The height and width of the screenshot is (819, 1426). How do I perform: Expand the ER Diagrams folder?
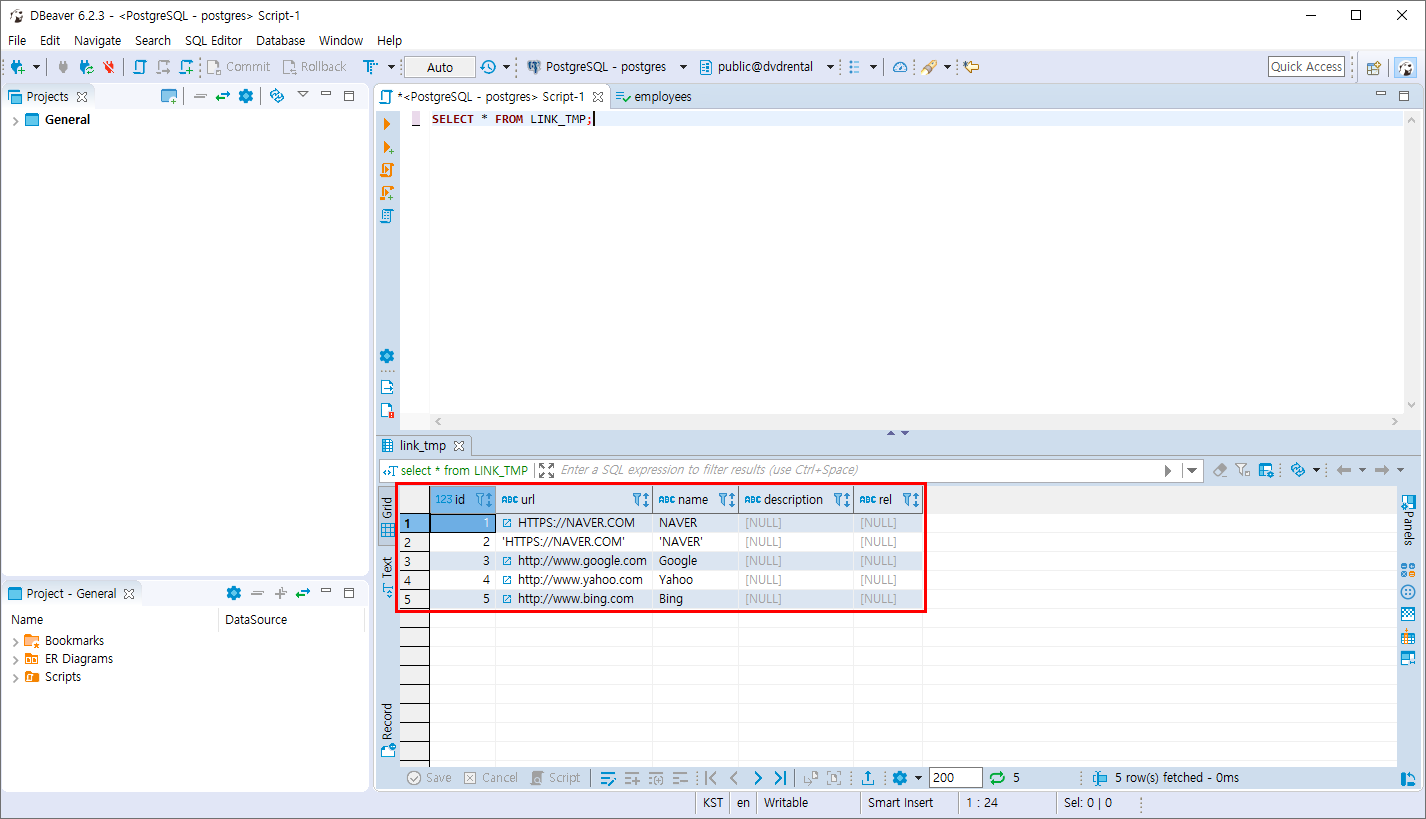tap(15, 659)
